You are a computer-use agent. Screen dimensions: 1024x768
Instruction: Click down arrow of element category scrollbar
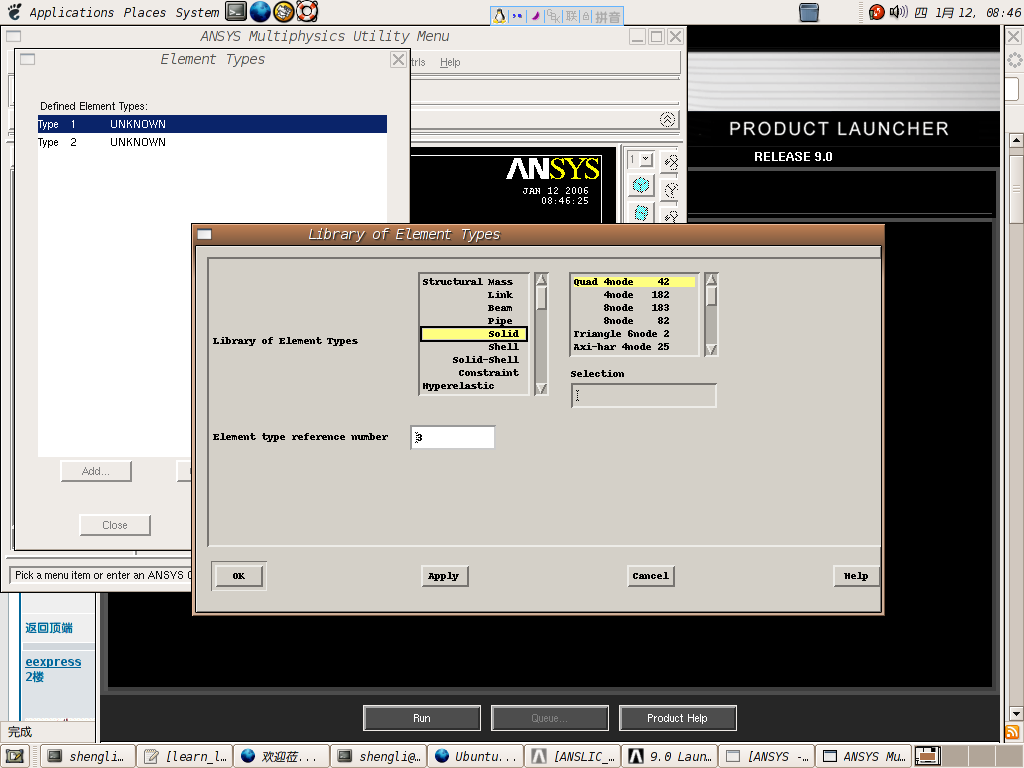pos(541,388)
